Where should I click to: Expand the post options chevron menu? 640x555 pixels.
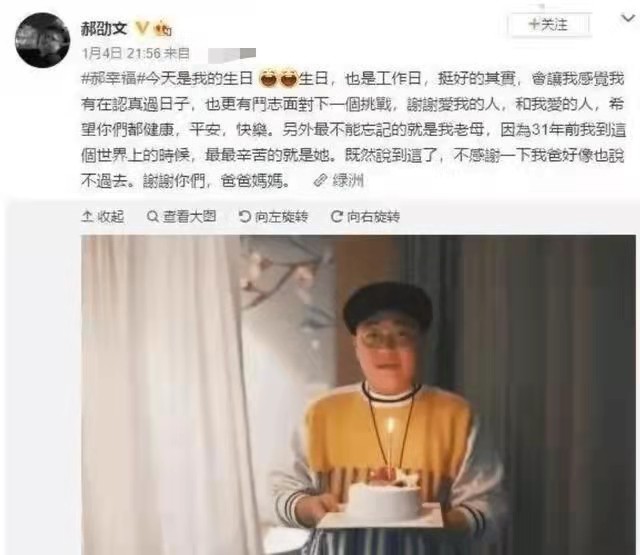pyautogui.click(x=628, y=18)
